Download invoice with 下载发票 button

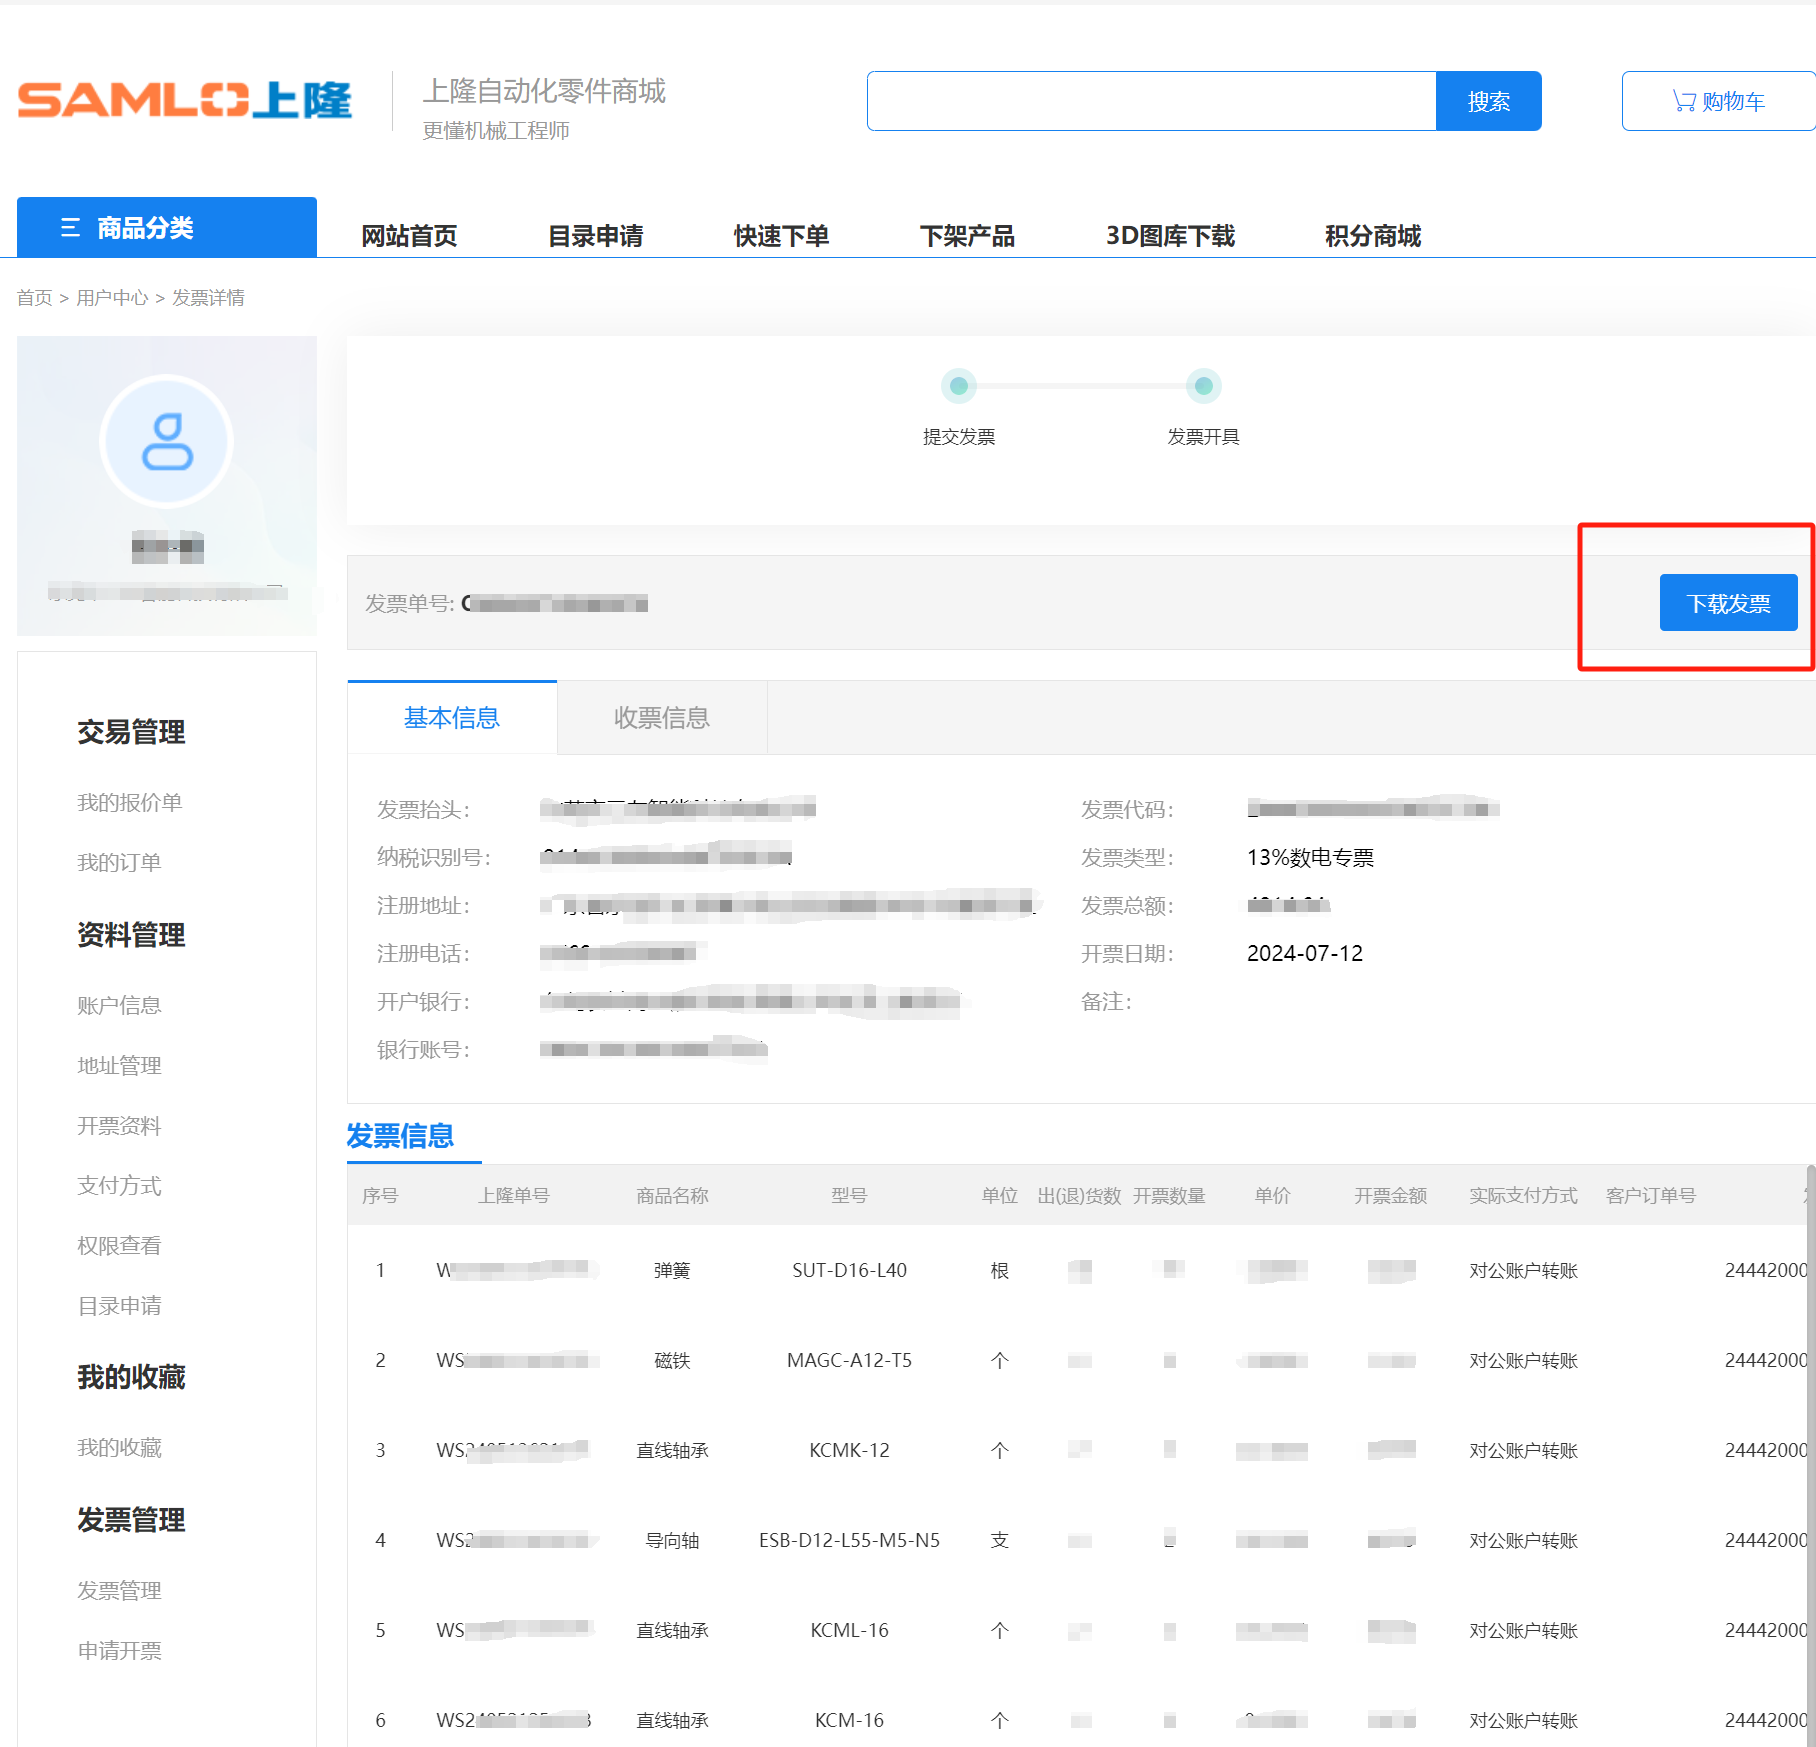1727,603
